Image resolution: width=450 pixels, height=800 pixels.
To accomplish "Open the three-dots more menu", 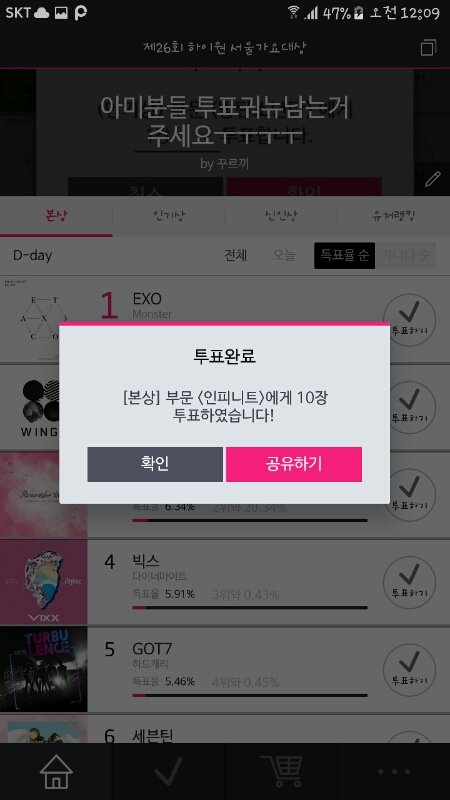I will pyautogui.click(x=394, y=771).
